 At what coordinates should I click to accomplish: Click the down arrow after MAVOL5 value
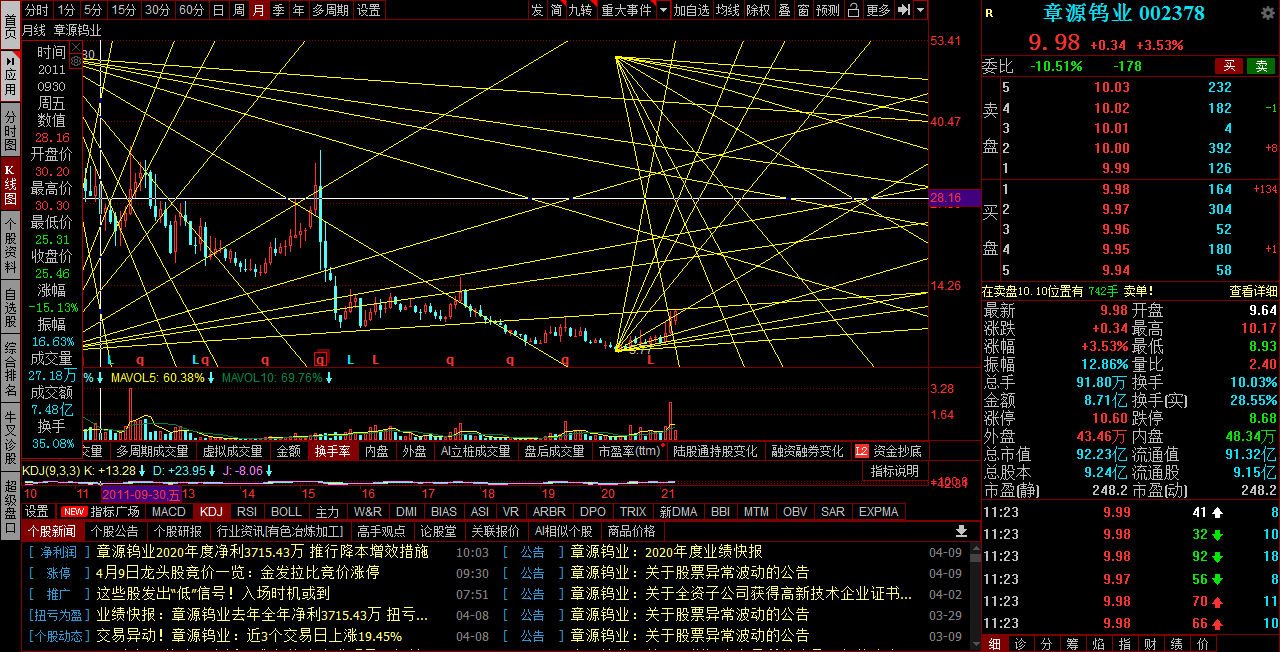pos(211,378)
